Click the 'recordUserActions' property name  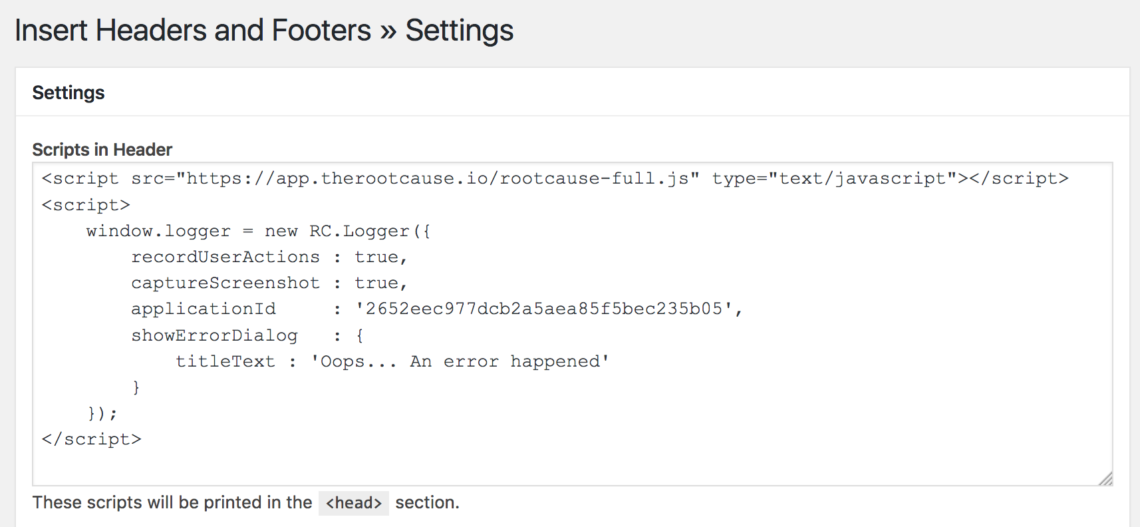point(225,257)
